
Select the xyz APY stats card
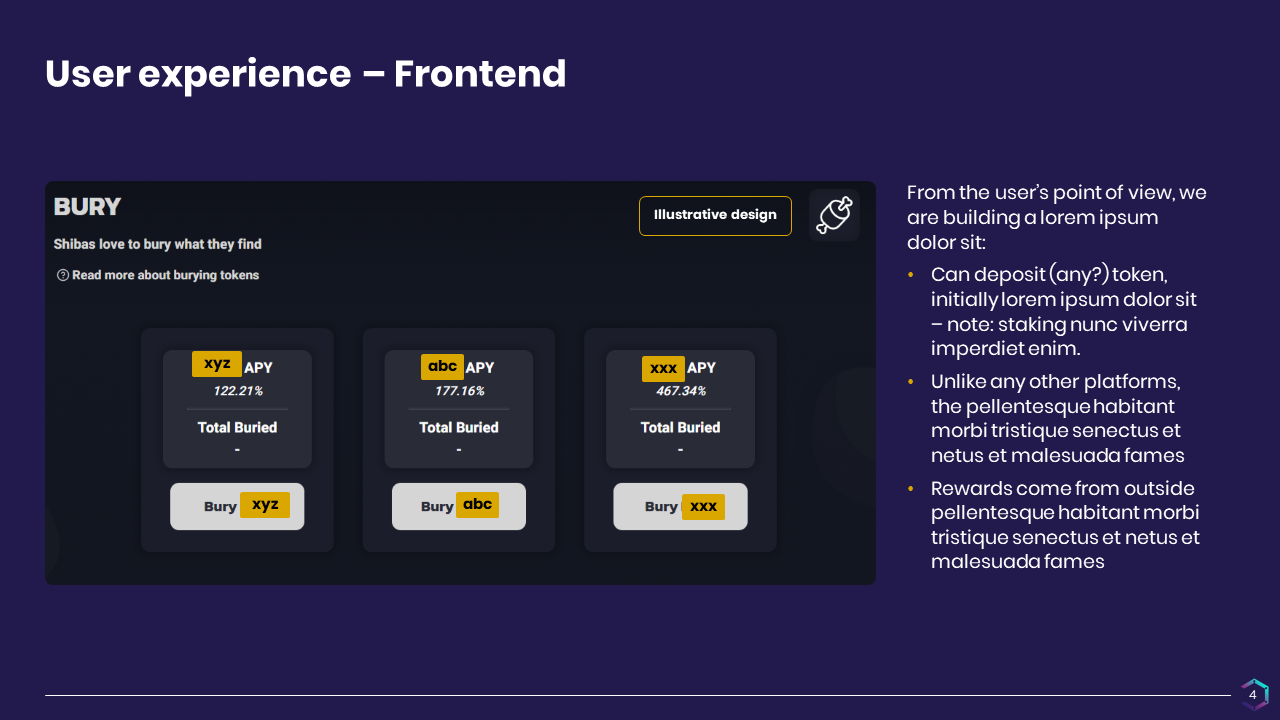[237, 409]
